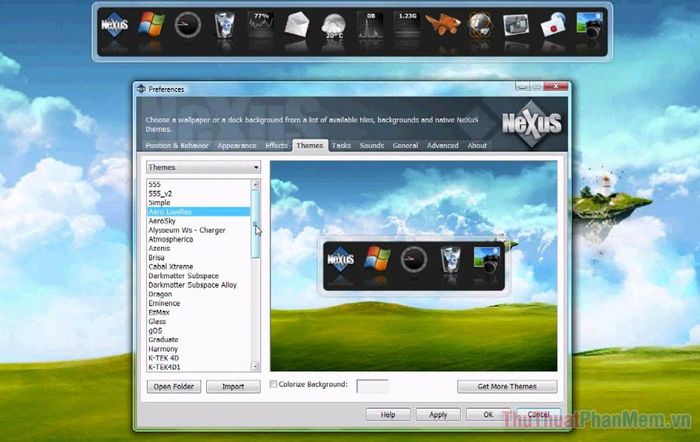Click the colorize background color swatch
Image resolution: width=700 pixels, height=442 pixels.
tap(372, 386)
